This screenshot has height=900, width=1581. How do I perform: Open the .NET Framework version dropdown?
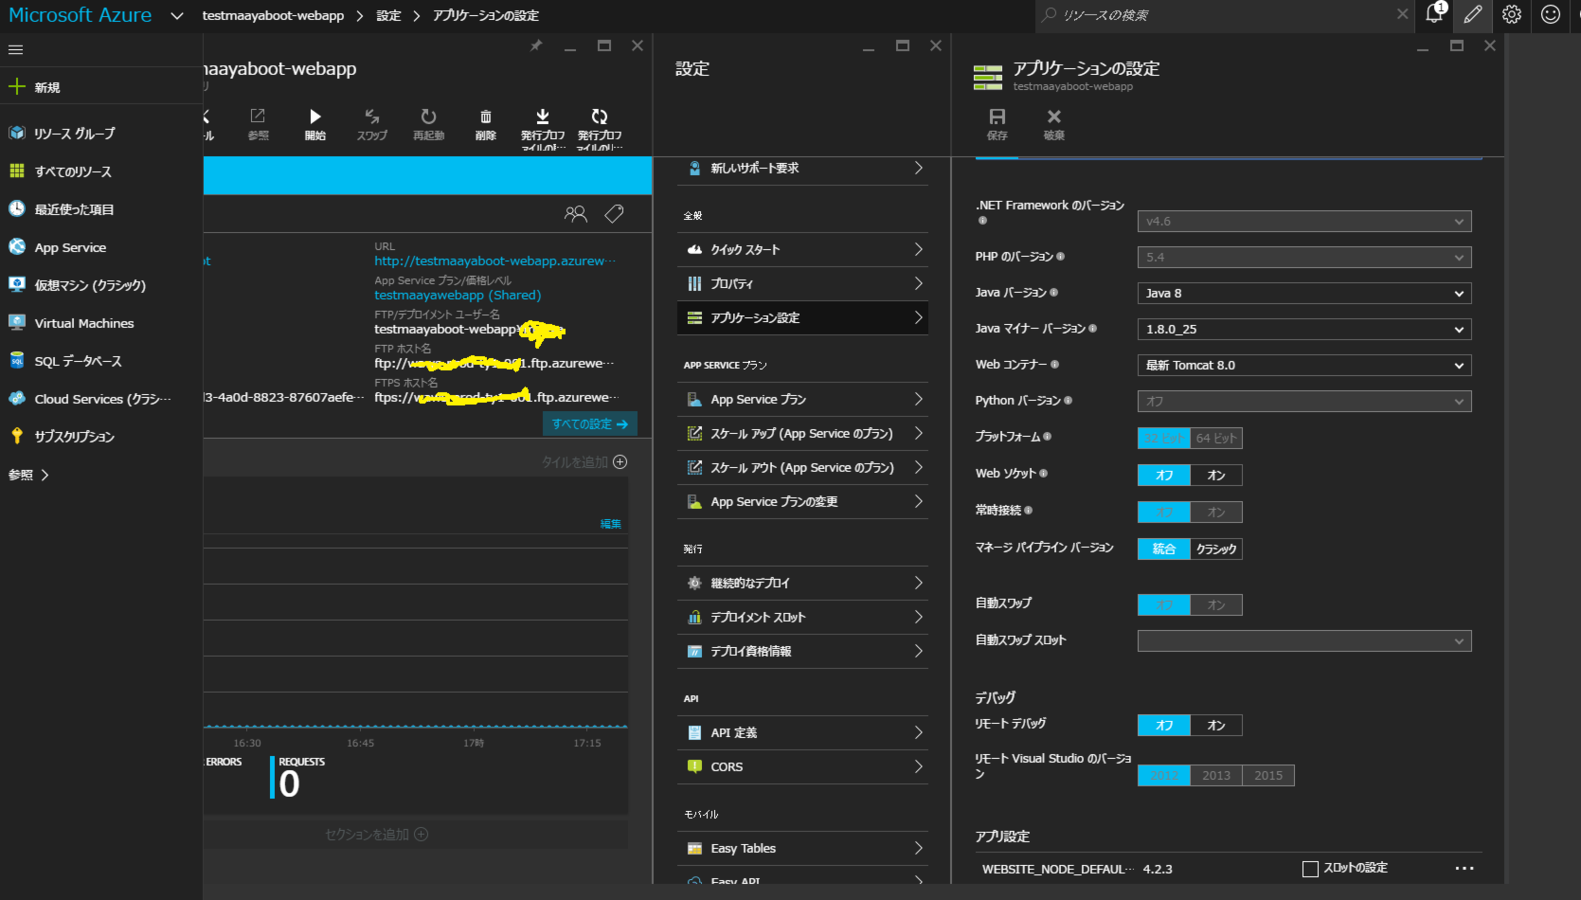click(1304, 221)
